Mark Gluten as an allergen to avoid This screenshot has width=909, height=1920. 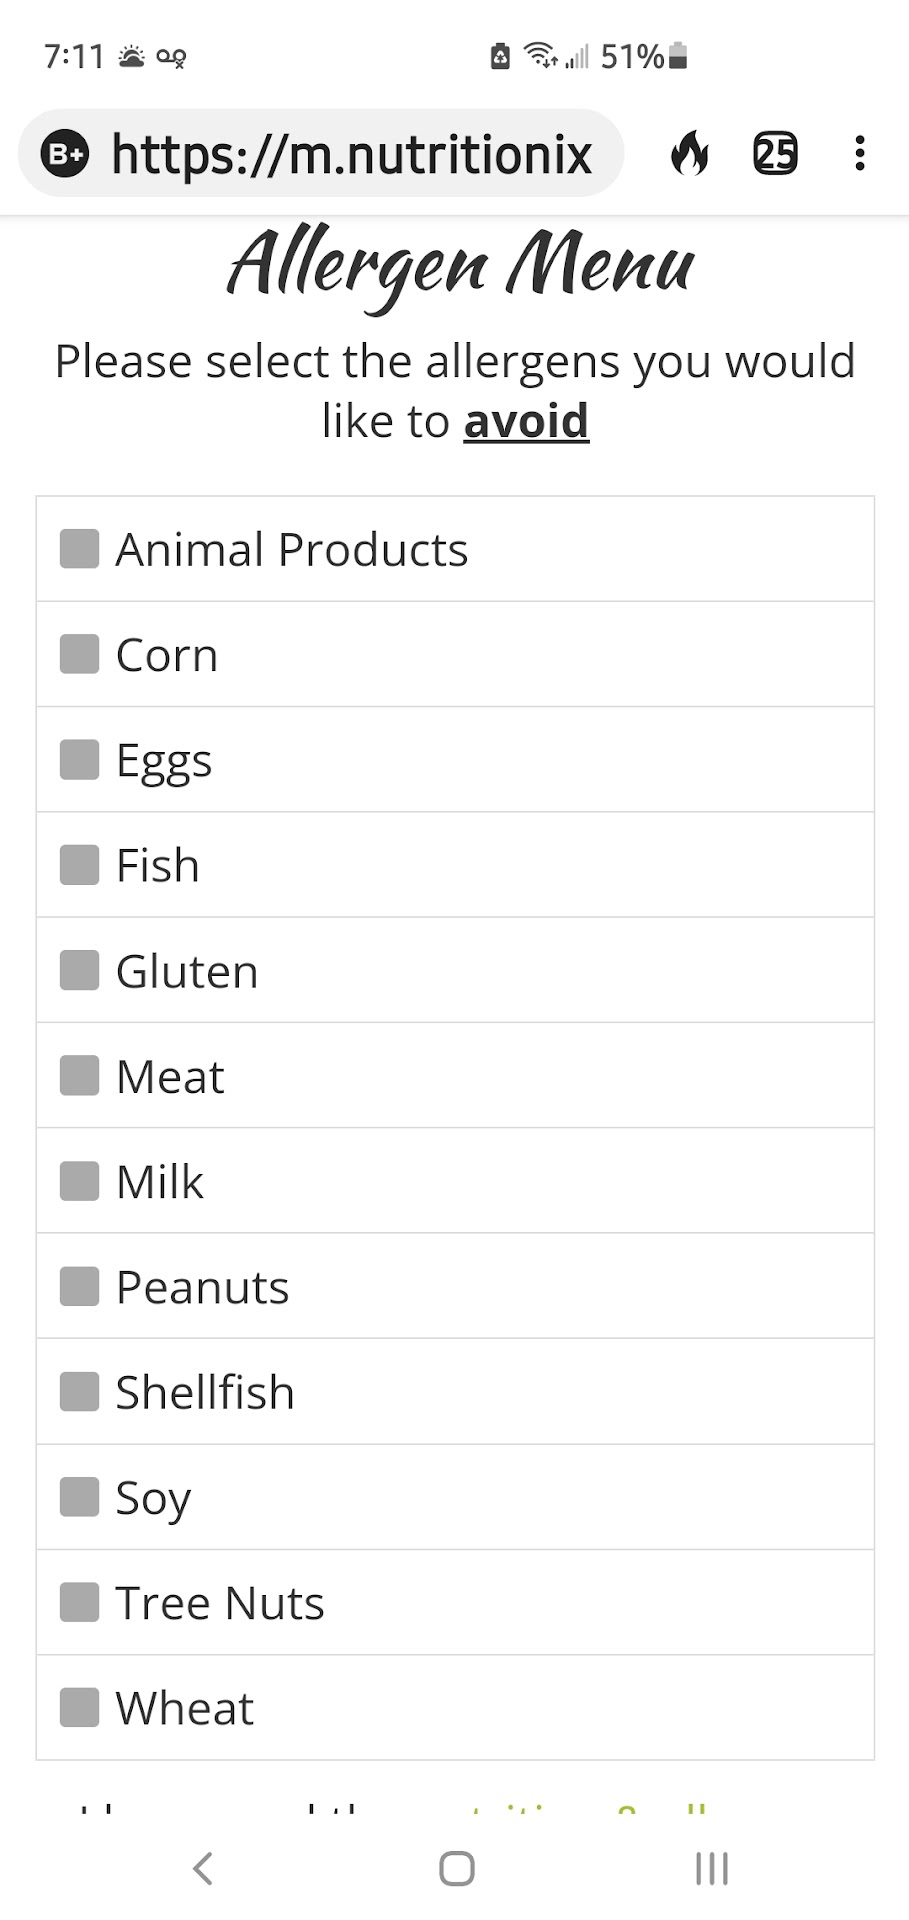[x=80, y=970]
